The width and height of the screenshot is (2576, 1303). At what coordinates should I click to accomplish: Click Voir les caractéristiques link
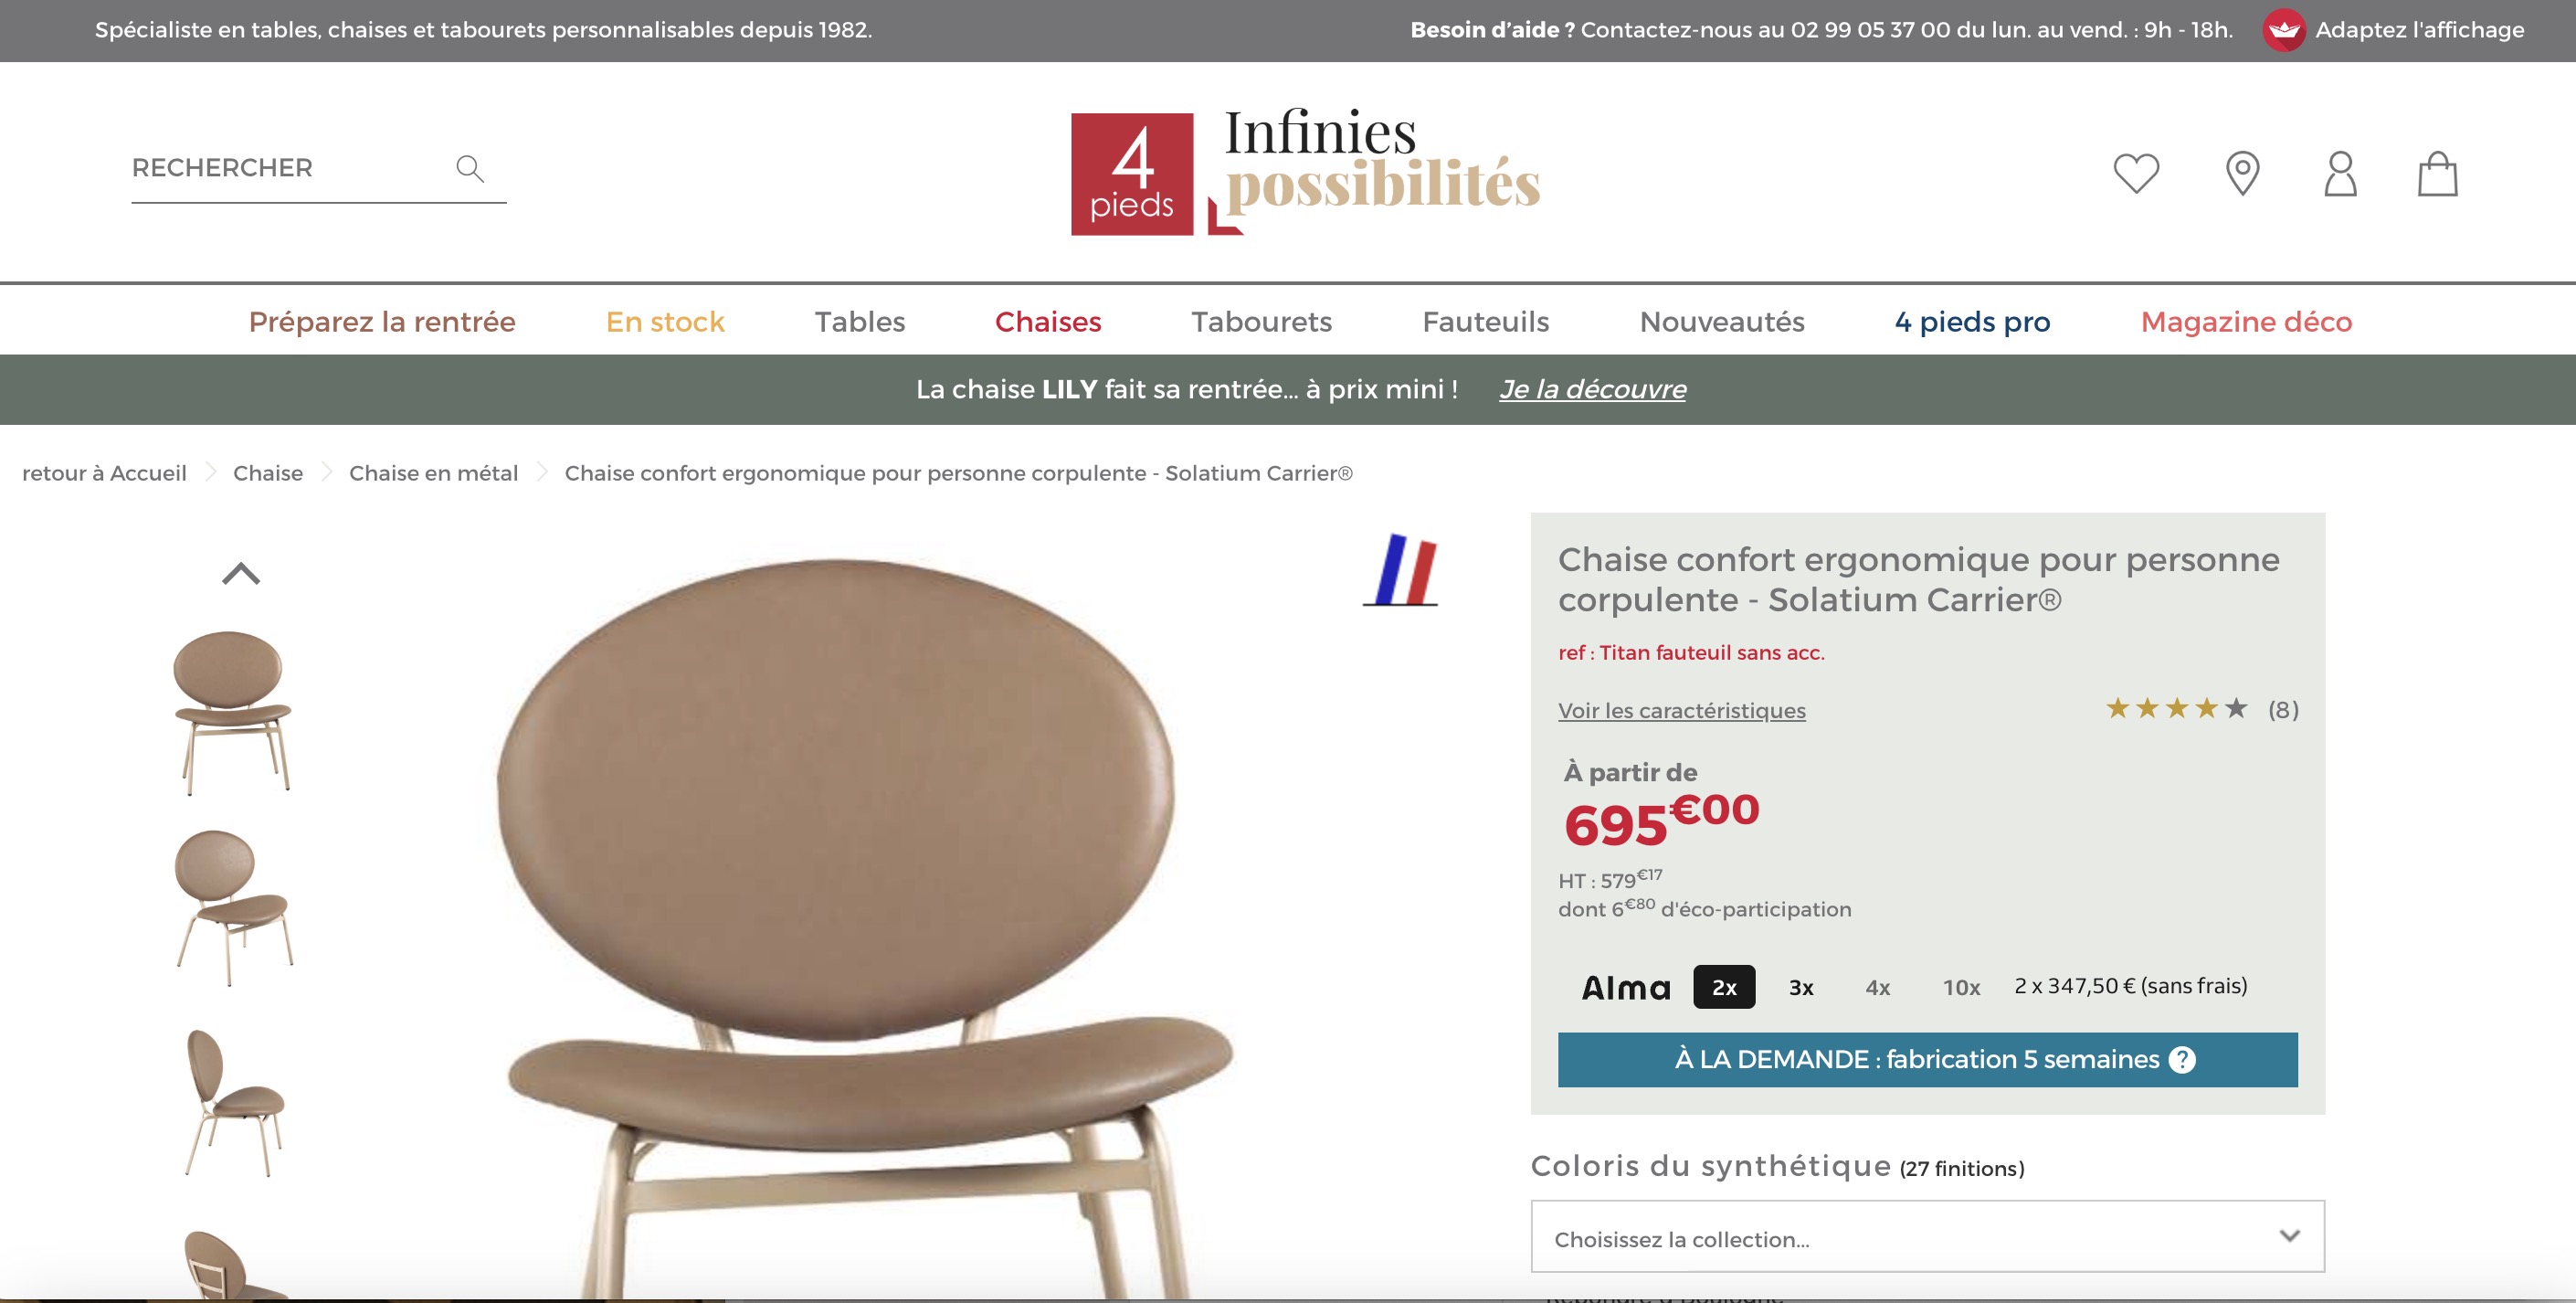pyautogui.click(x=1681, y=711)
